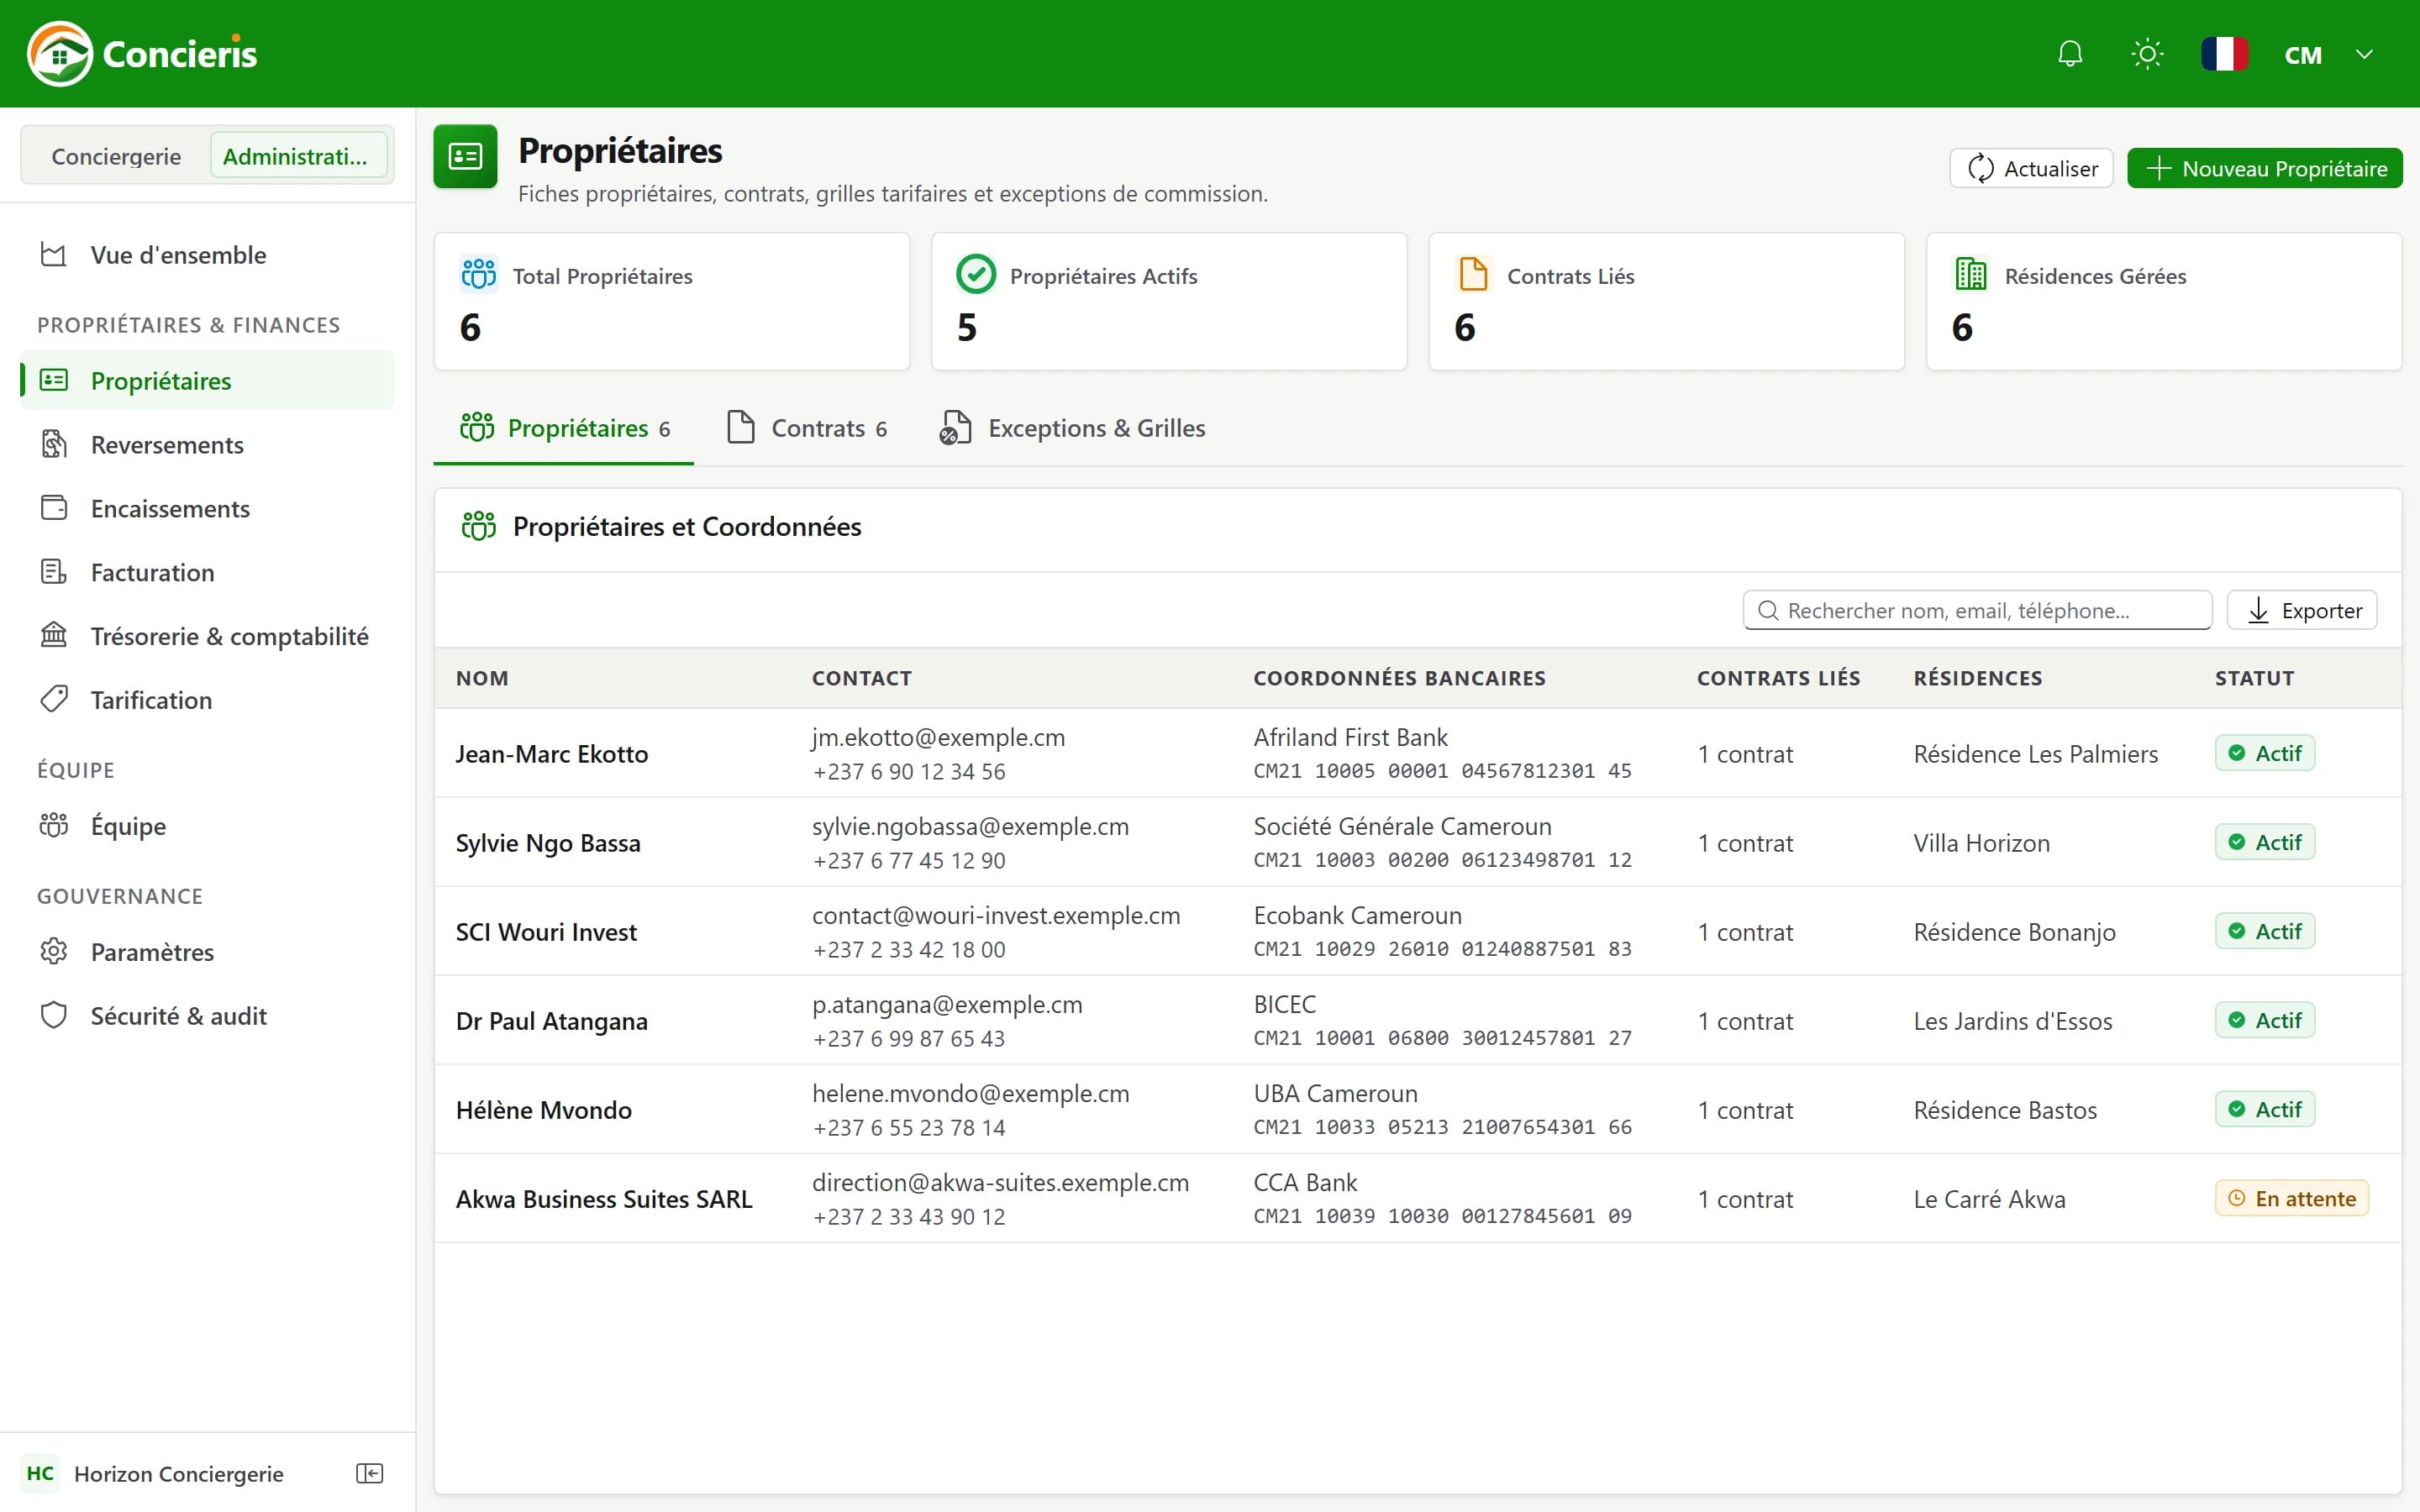
Task: Open the SCI Wouri Invest row
Action: [x=1418, y=931]
